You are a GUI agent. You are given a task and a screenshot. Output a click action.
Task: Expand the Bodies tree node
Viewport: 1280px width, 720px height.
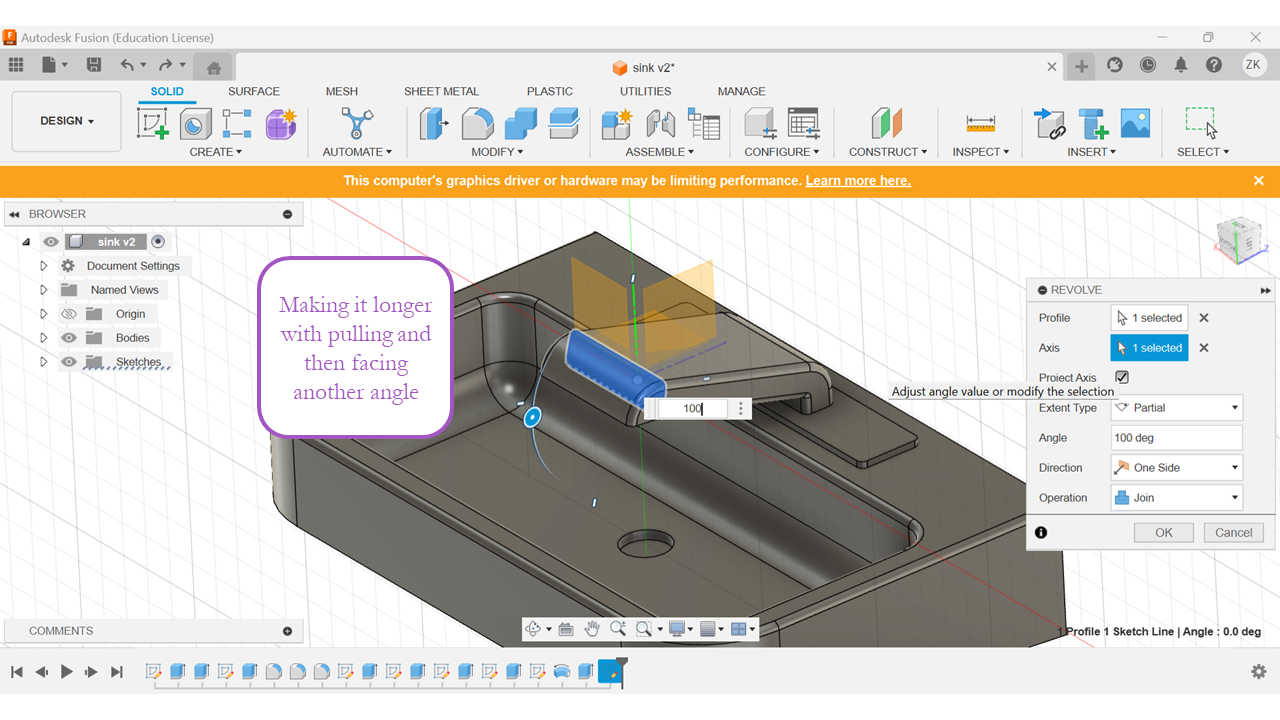click(43, 338)
